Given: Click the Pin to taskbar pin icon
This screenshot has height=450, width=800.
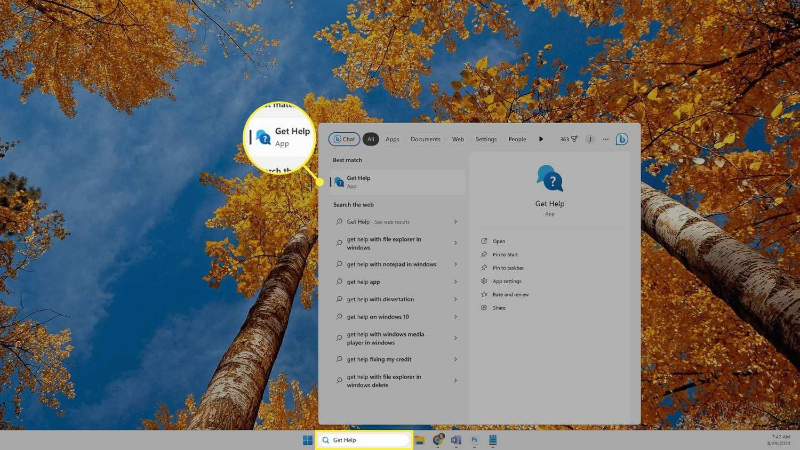Looking at the screenshot, I should (484, 267).
